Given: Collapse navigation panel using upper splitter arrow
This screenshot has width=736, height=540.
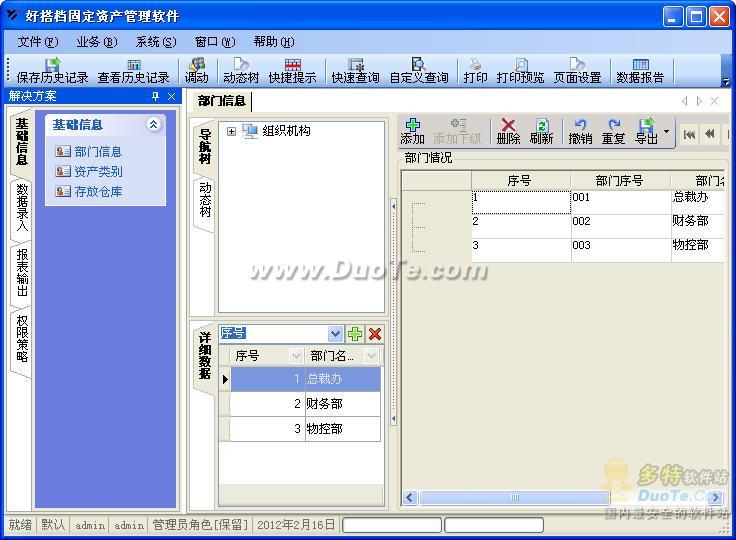Looking at the screenshot, I should (x=393, y=206).
